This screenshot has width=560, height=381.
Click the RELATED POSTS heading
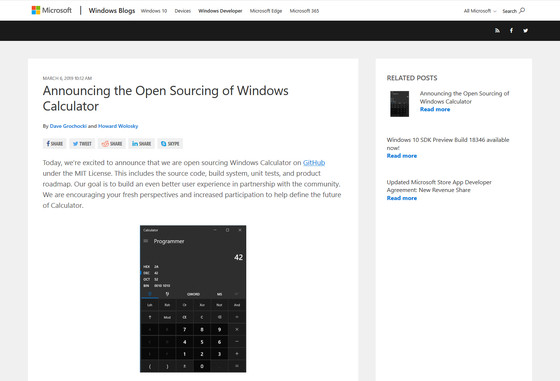[412, 78]
